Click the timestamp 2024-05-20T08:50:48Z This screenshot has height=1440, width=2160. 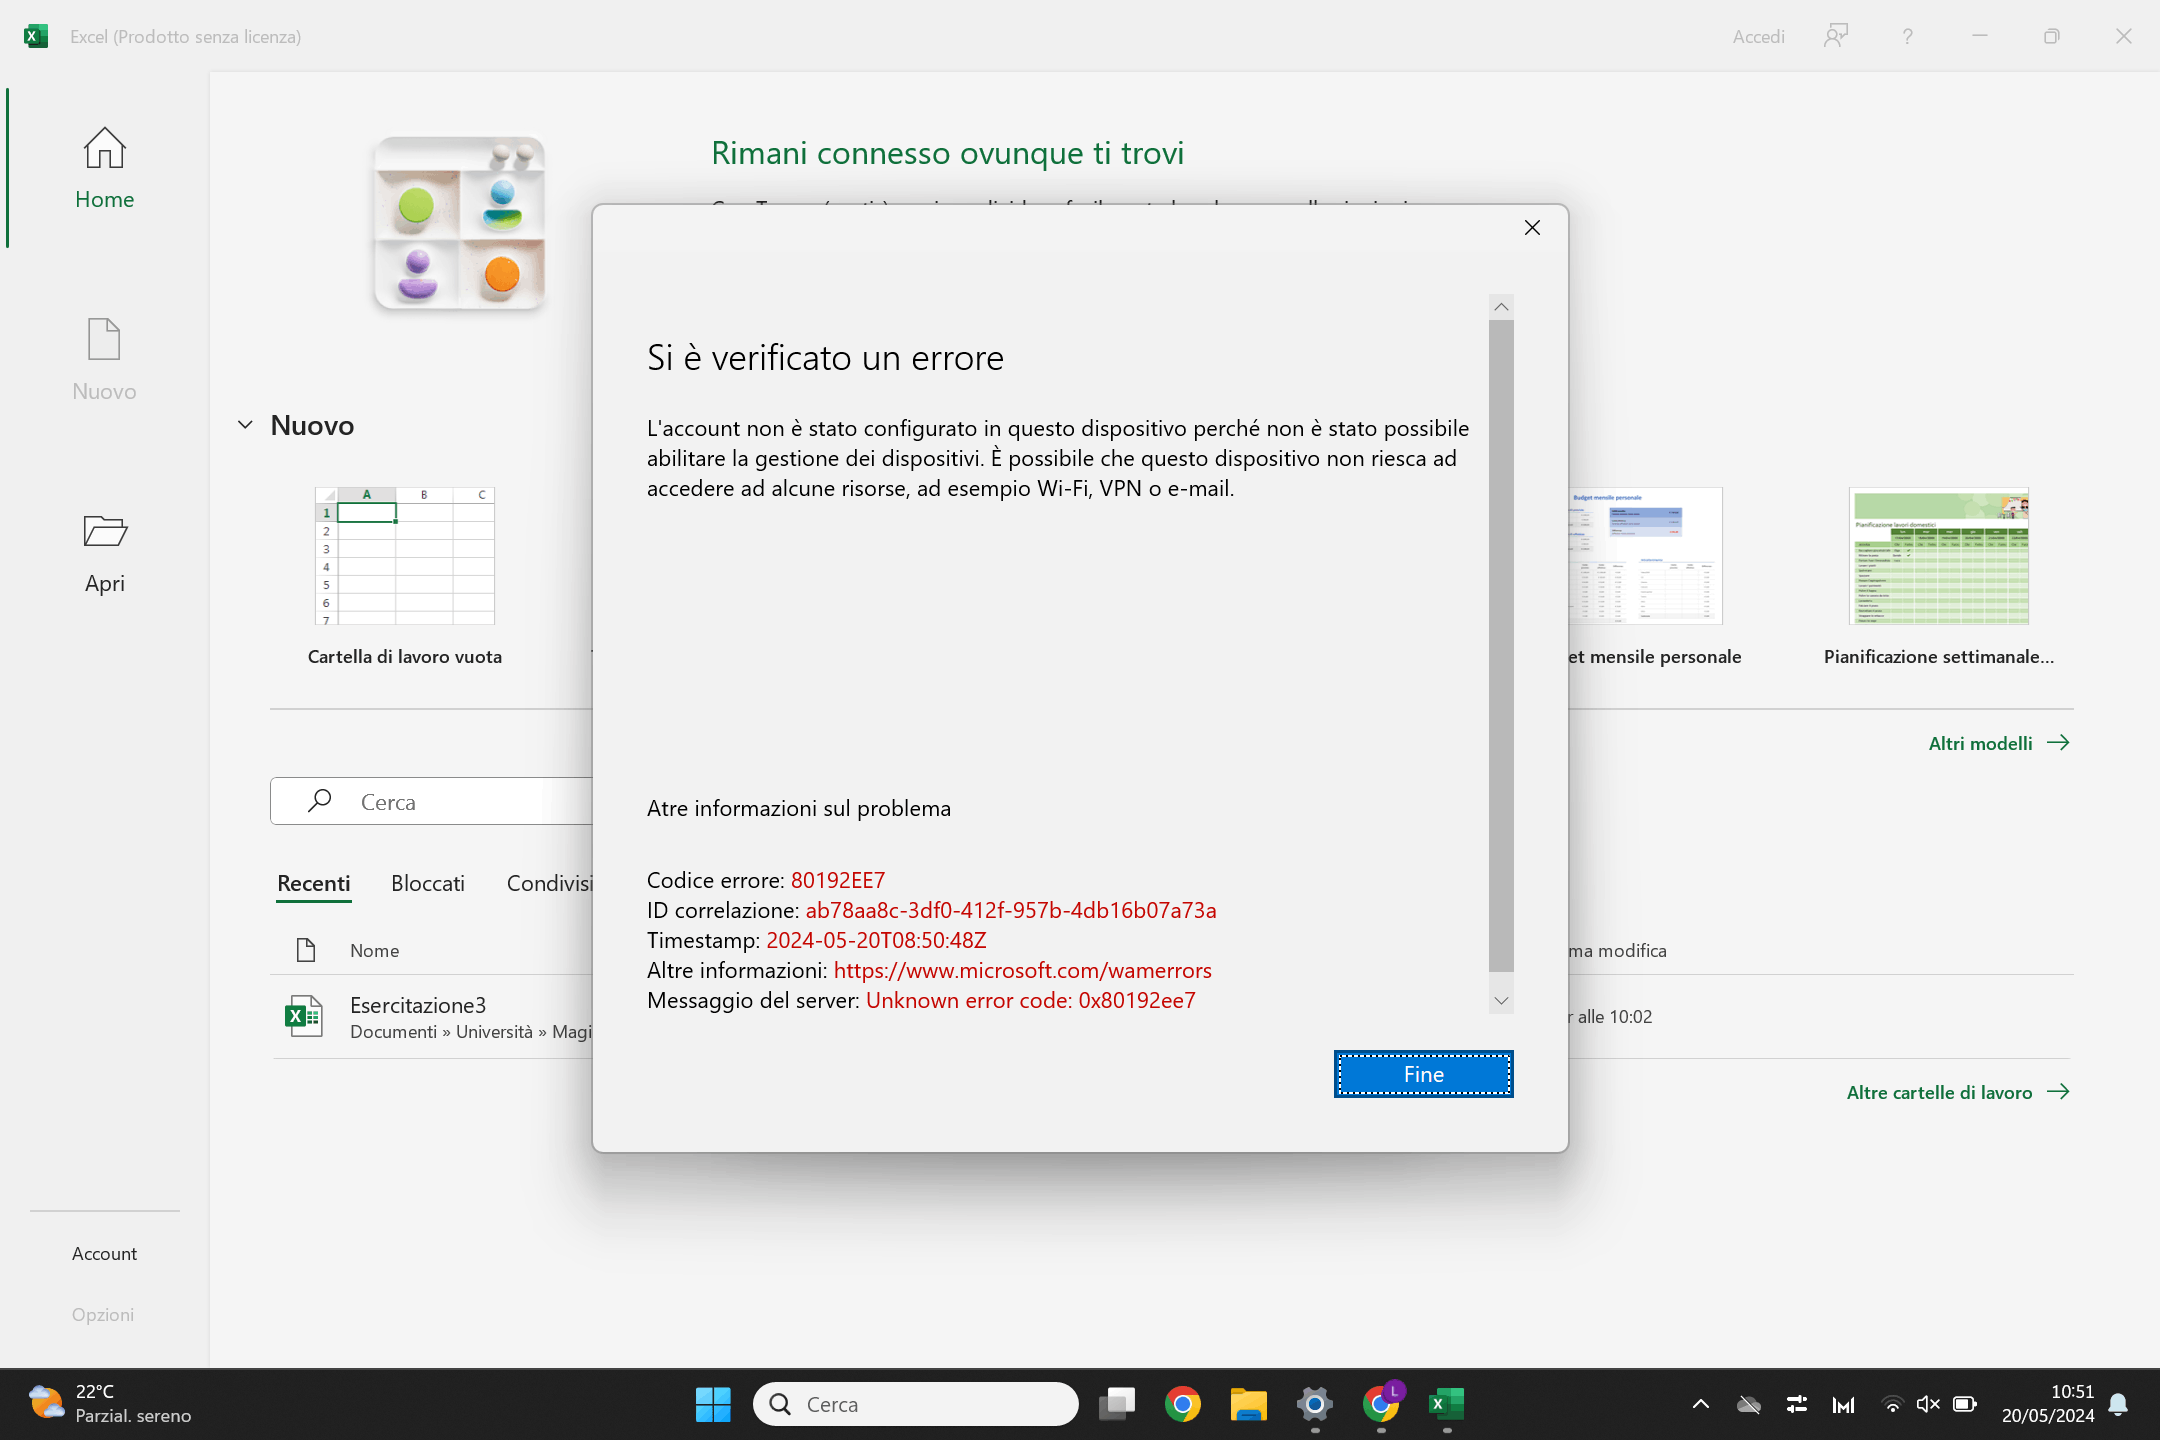click(x=876, y=940)
